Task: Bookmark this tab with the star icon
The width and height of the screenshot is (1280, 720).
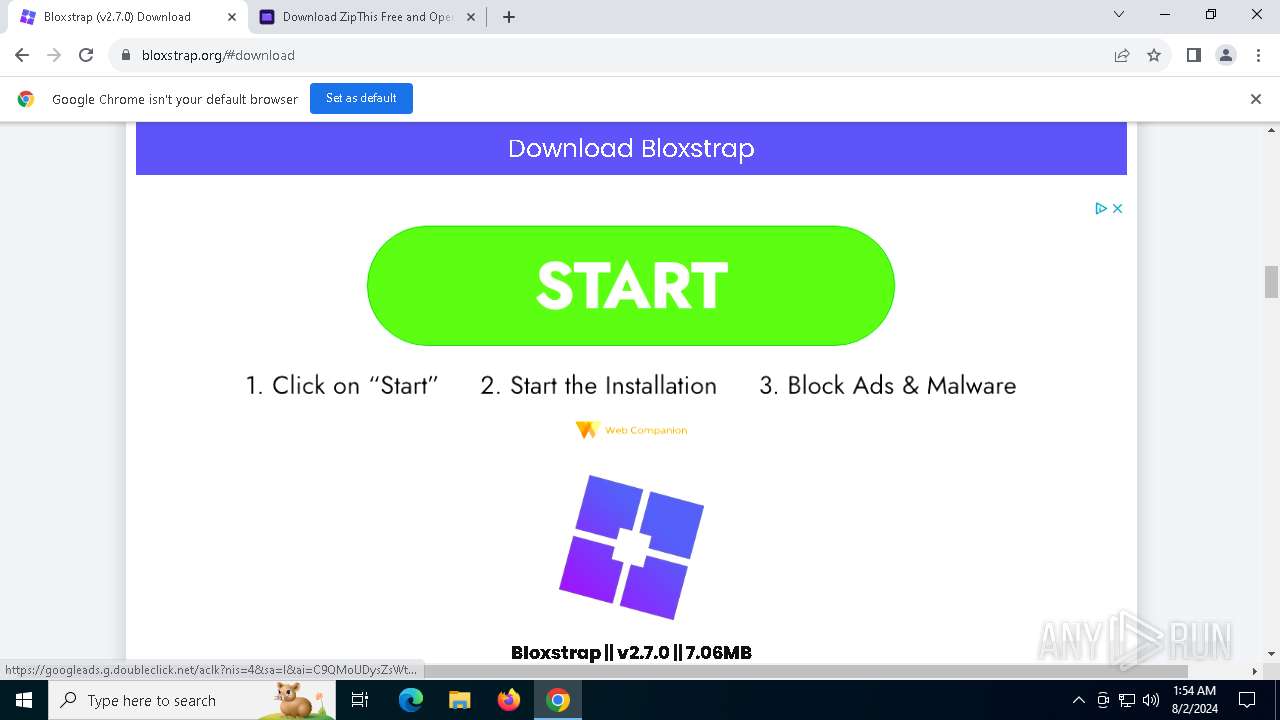Action: click(1154, 55)
